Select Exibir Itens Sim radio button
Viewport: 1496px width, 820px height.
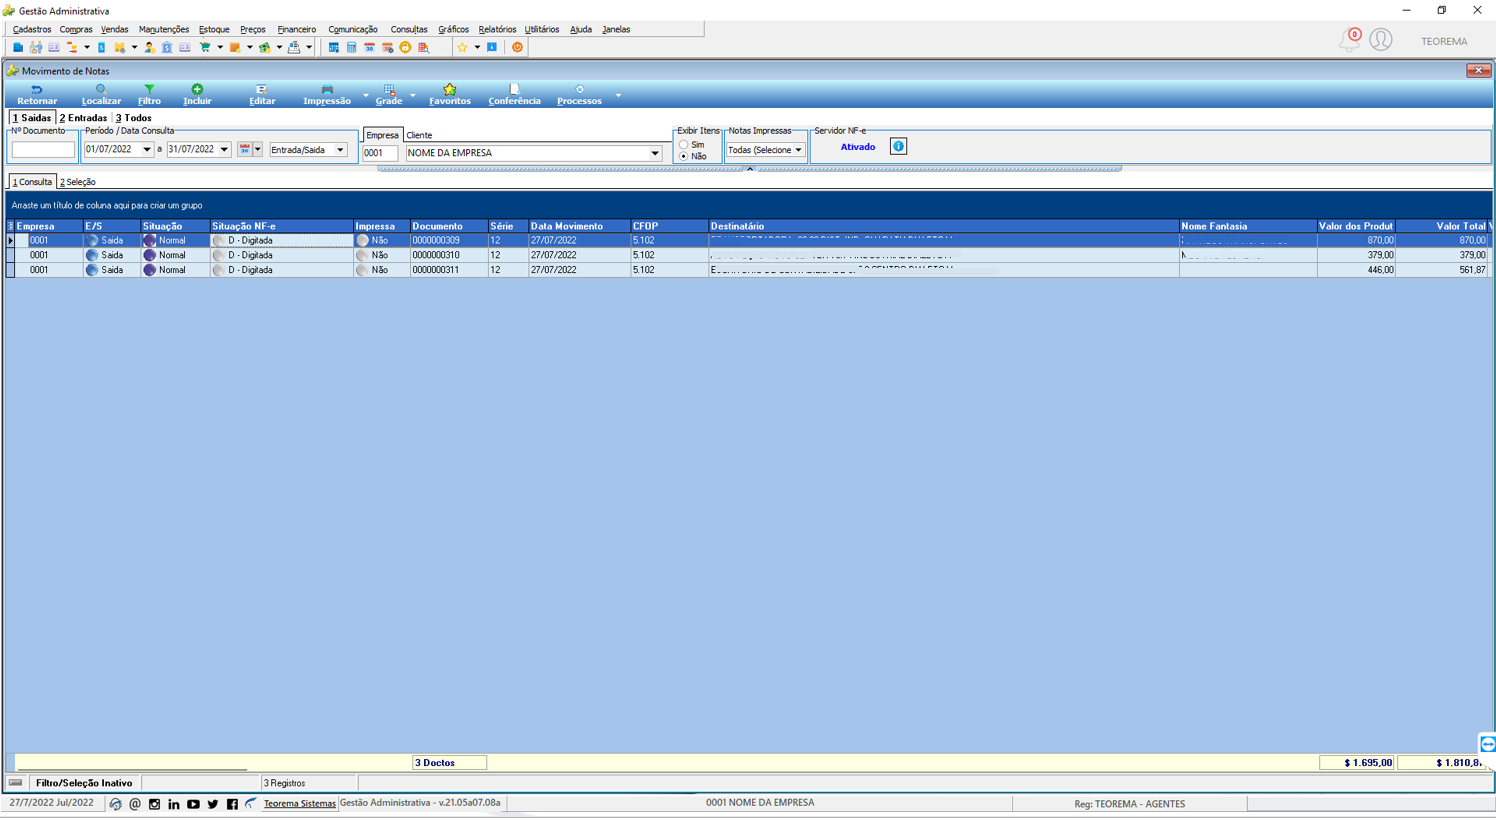point(684,145)
